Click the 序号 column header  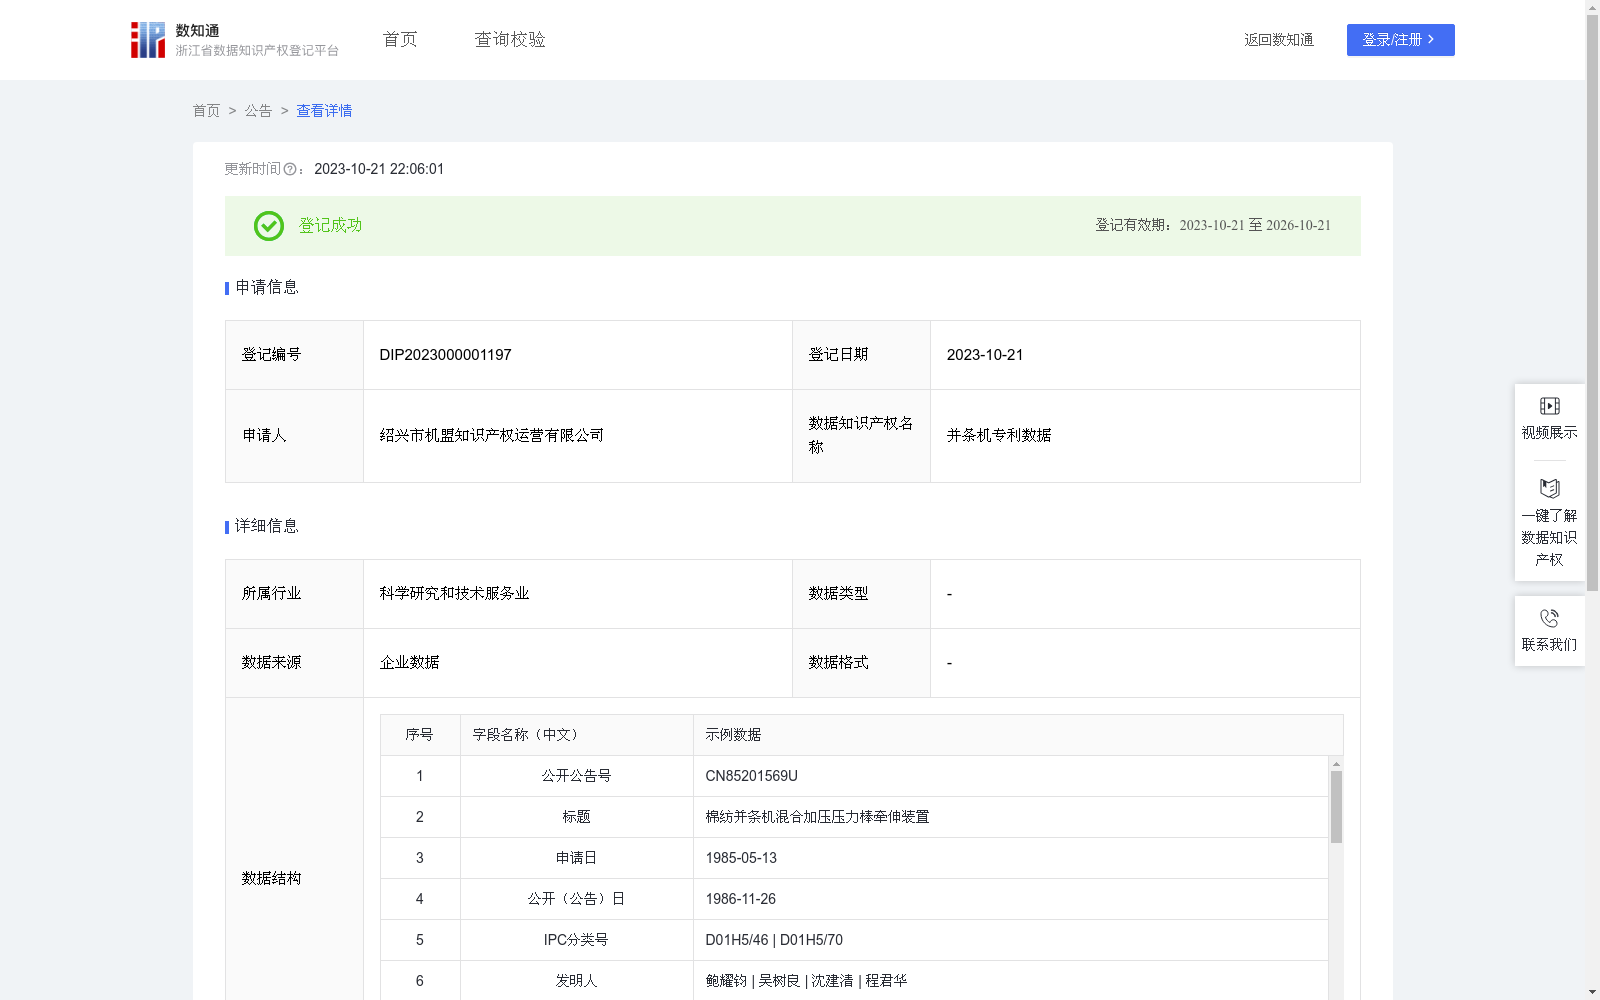[x=419, y=735]
